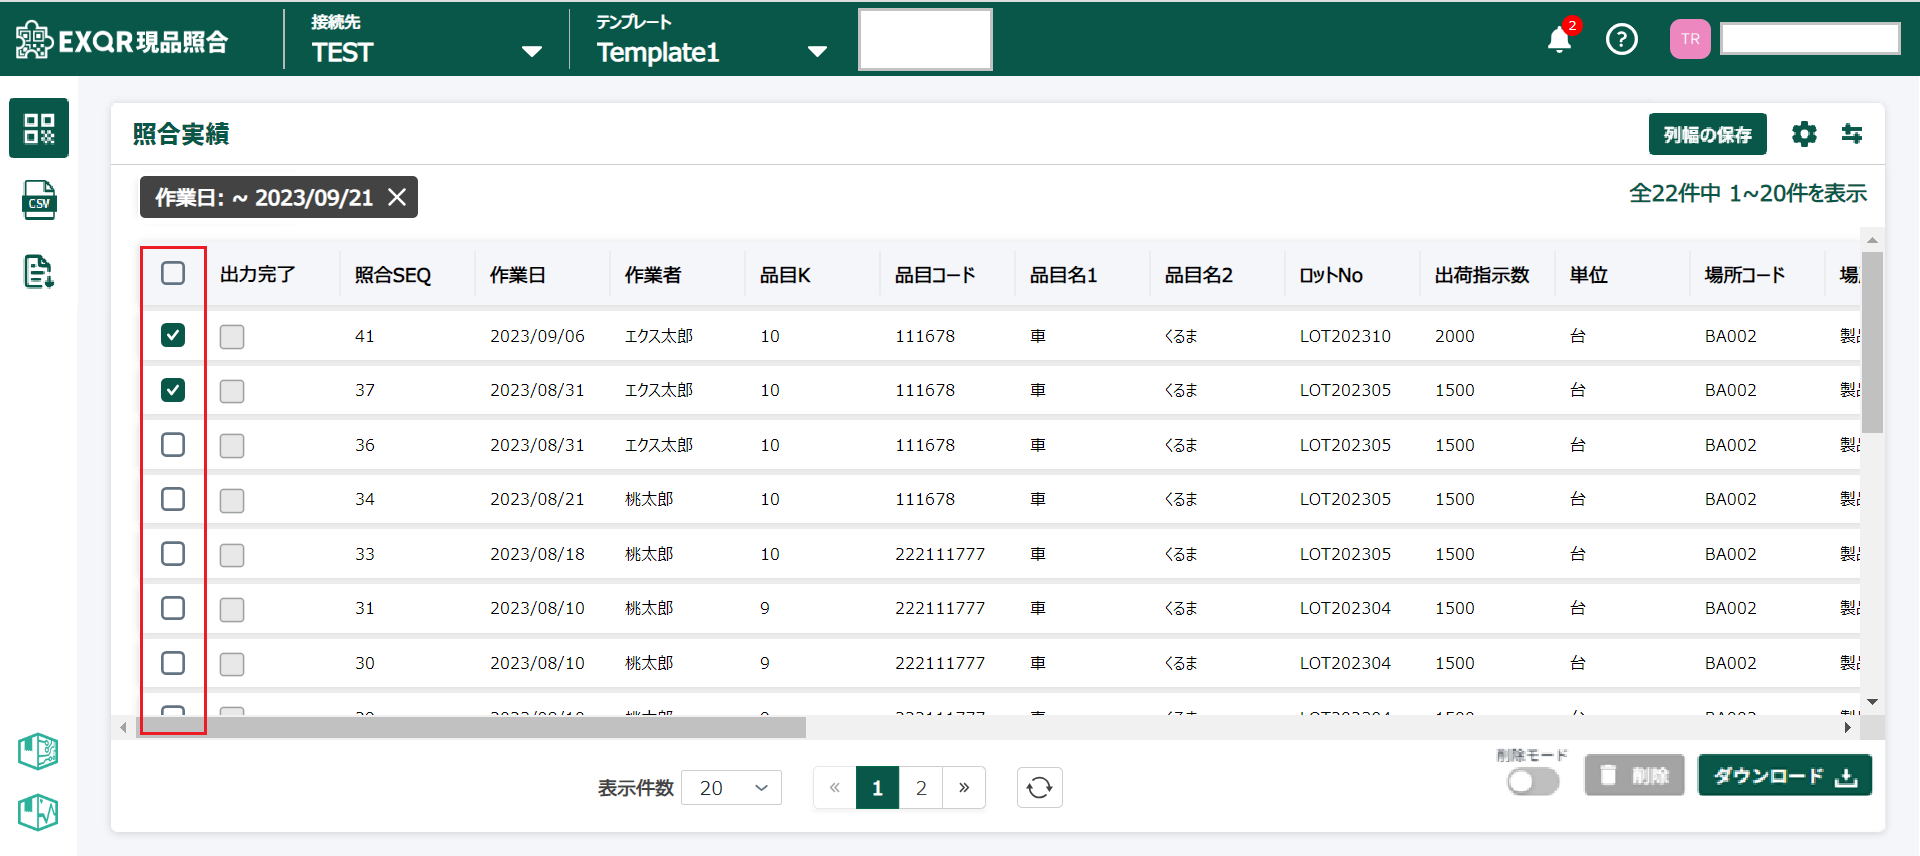Viewport: 1920px width, 856px height.
Task: Select all rows with header checkbox
Action: point(173,273)
